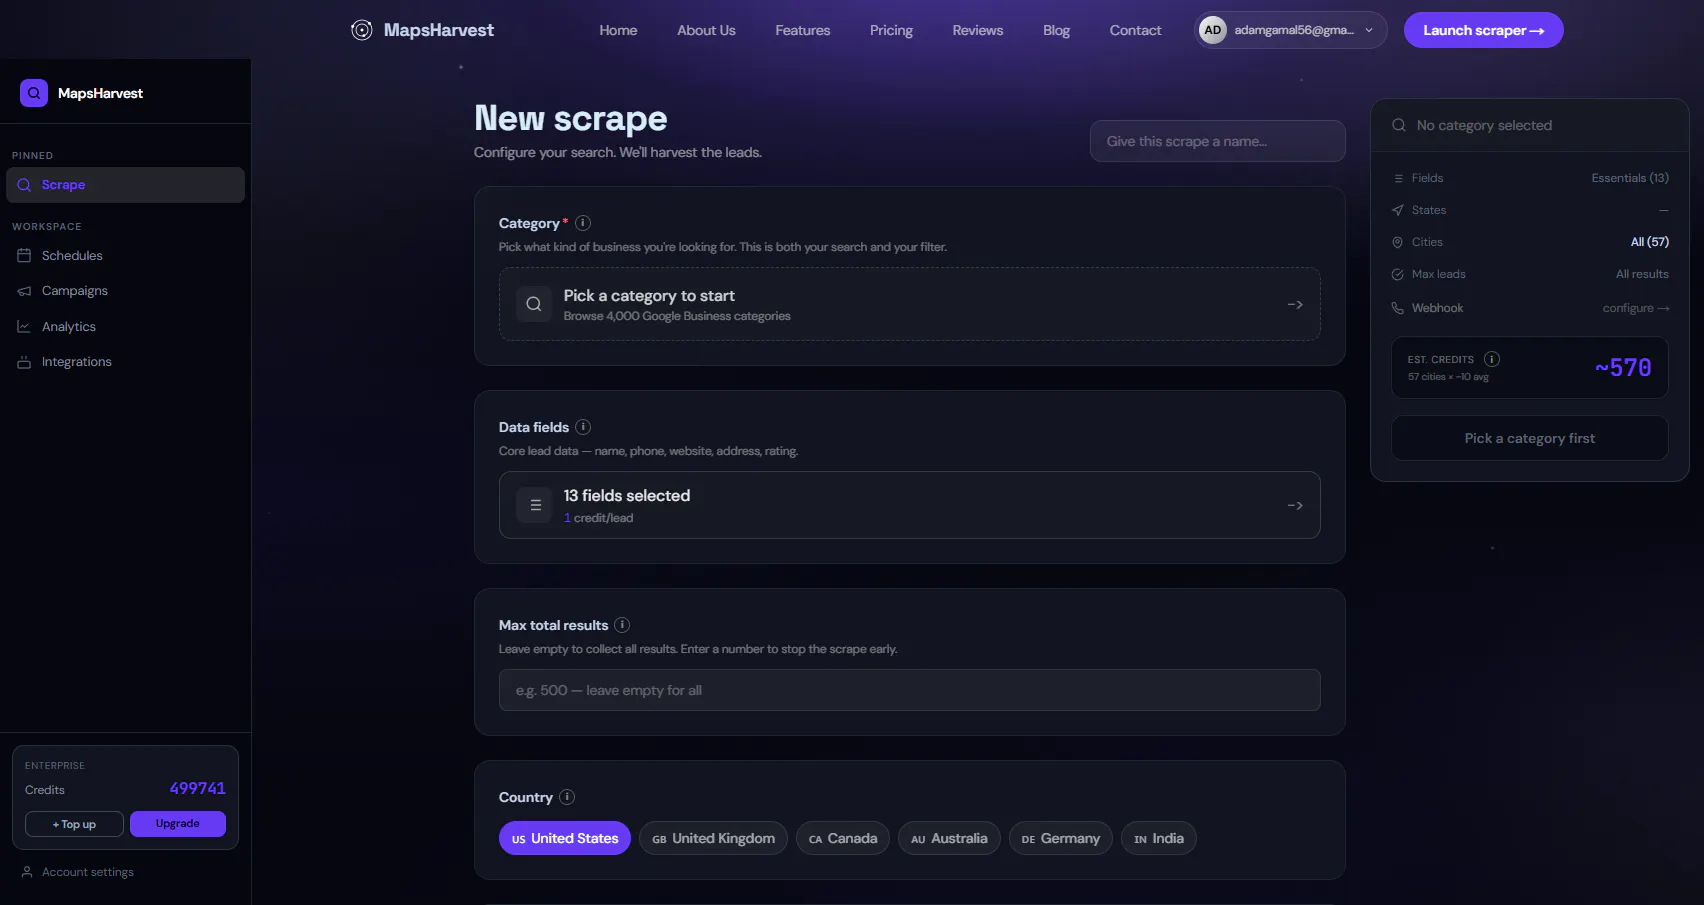This screenshot has height=905, width=1704.
Task: Open Integrations in the workspace sidebar
Action: (125, 362)
